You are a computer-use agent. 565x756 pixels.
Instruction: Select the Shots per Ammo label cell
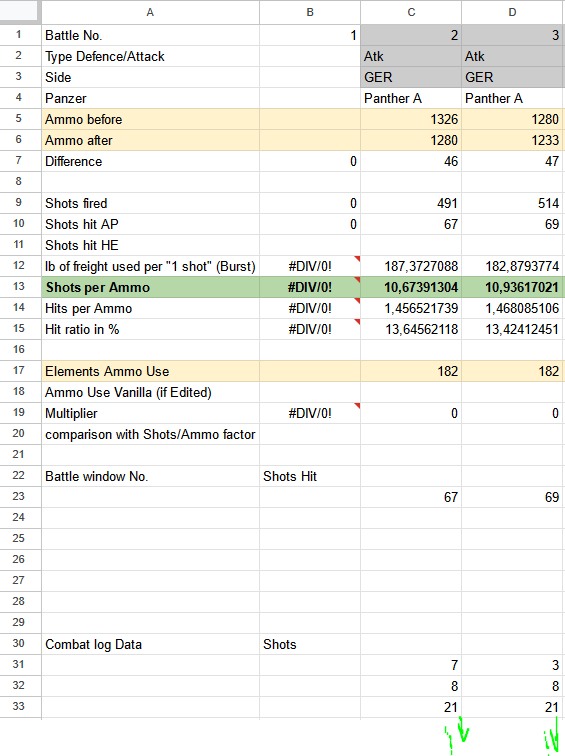point(150,287)
